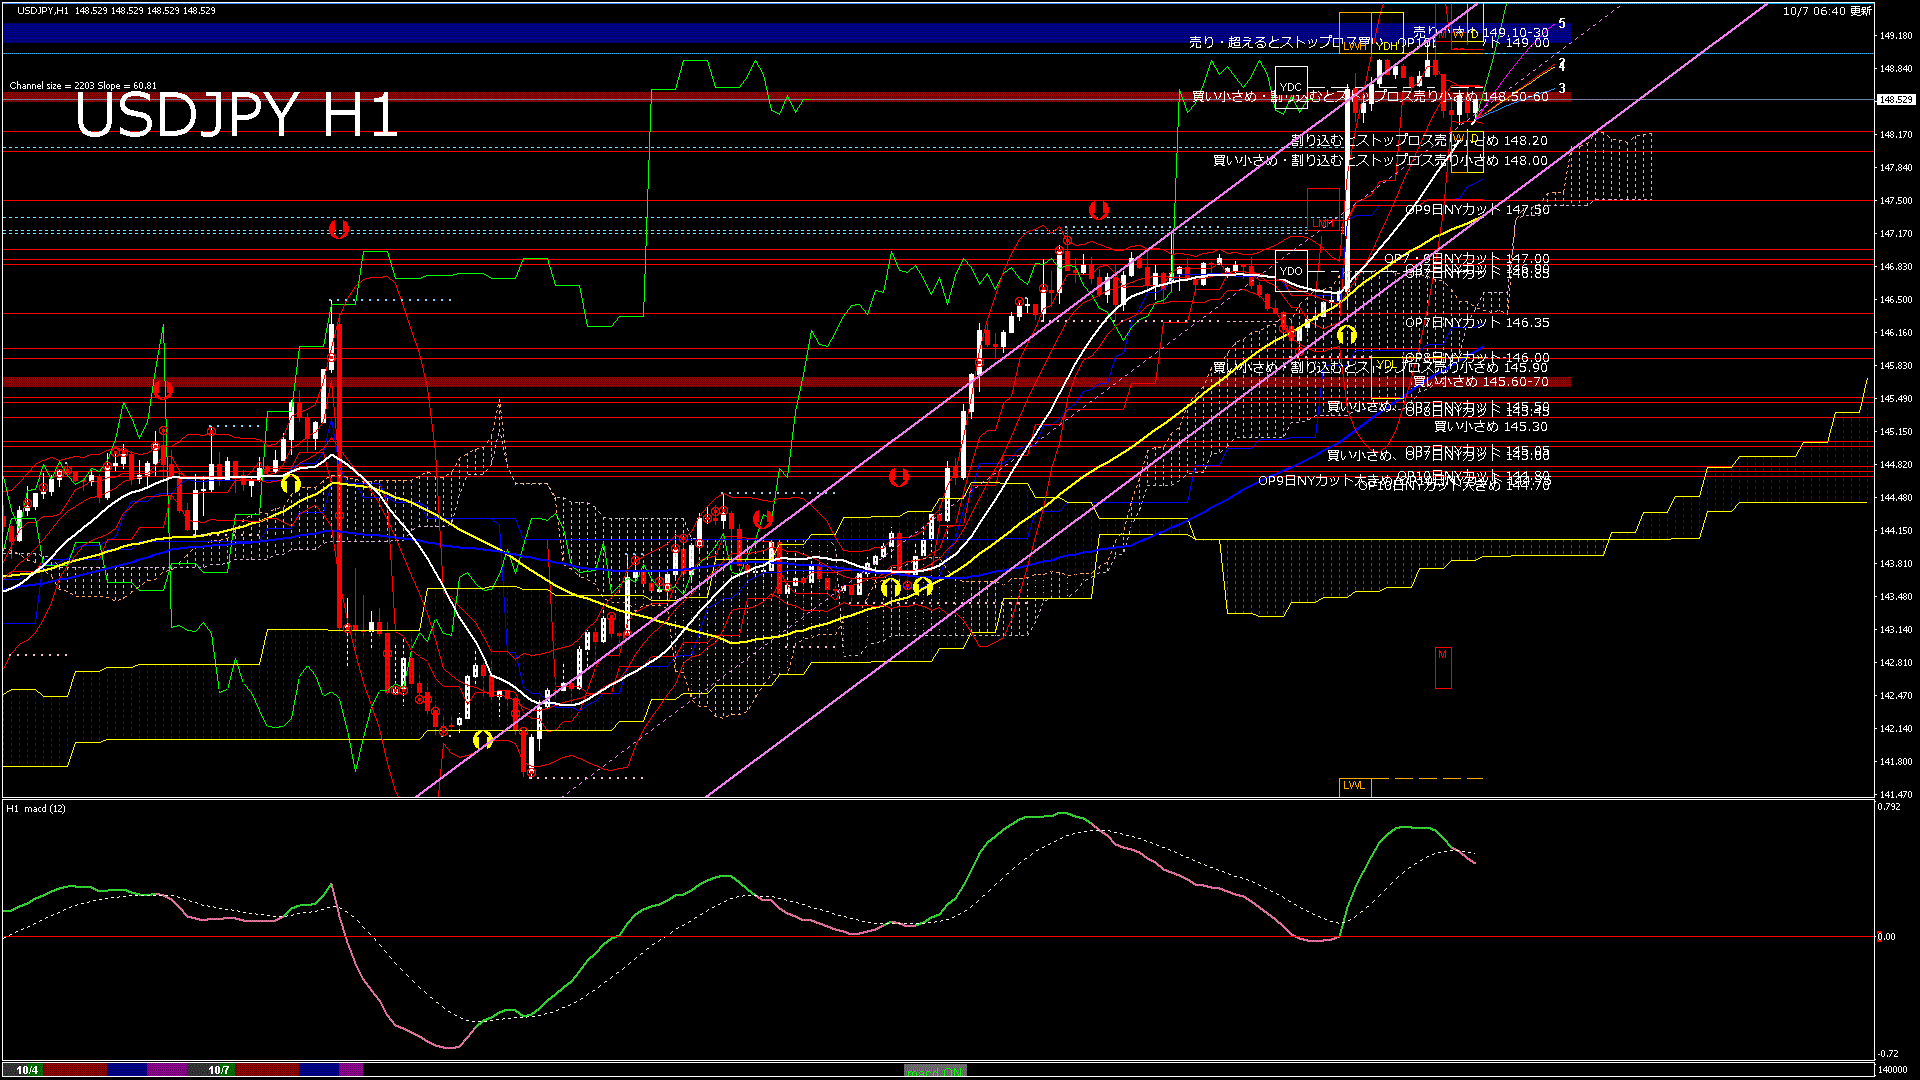Viewport: 1920px width, 1080px height.
Task: Click the red down-arrow signal near 144.82
Action: 899,478
